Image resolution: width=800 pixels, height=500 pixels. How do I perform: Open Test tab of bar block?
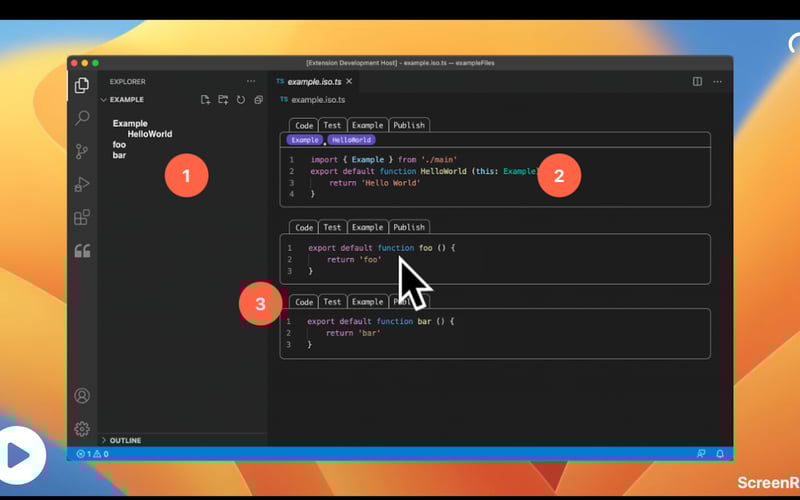332,302
